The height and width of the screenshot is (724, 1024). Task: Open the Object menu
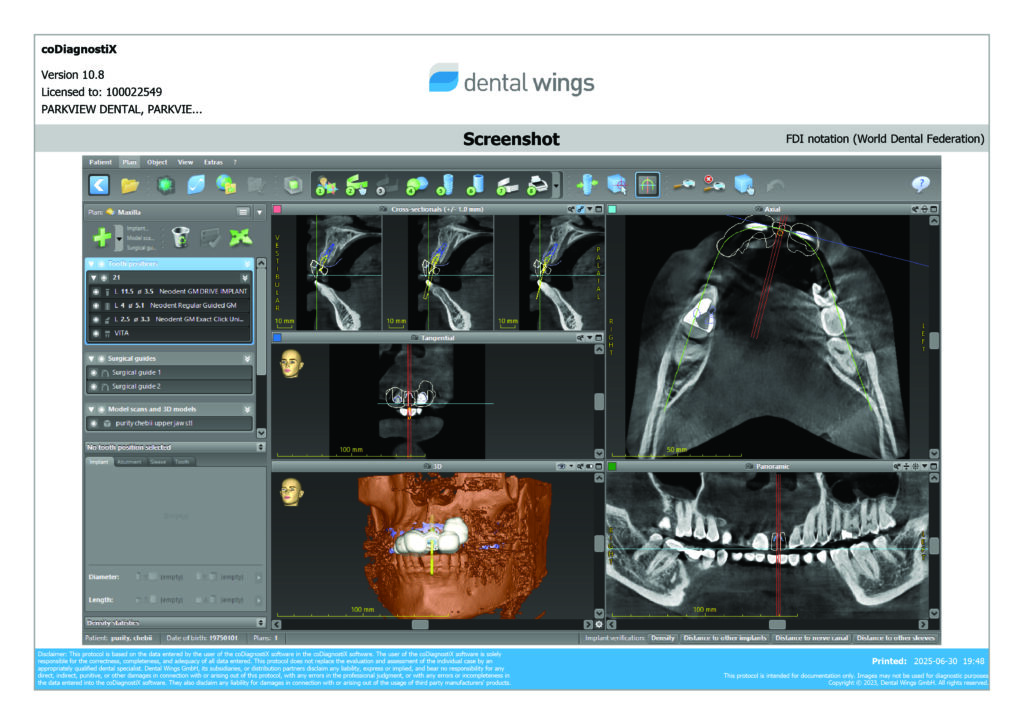[x=157, y=162]
